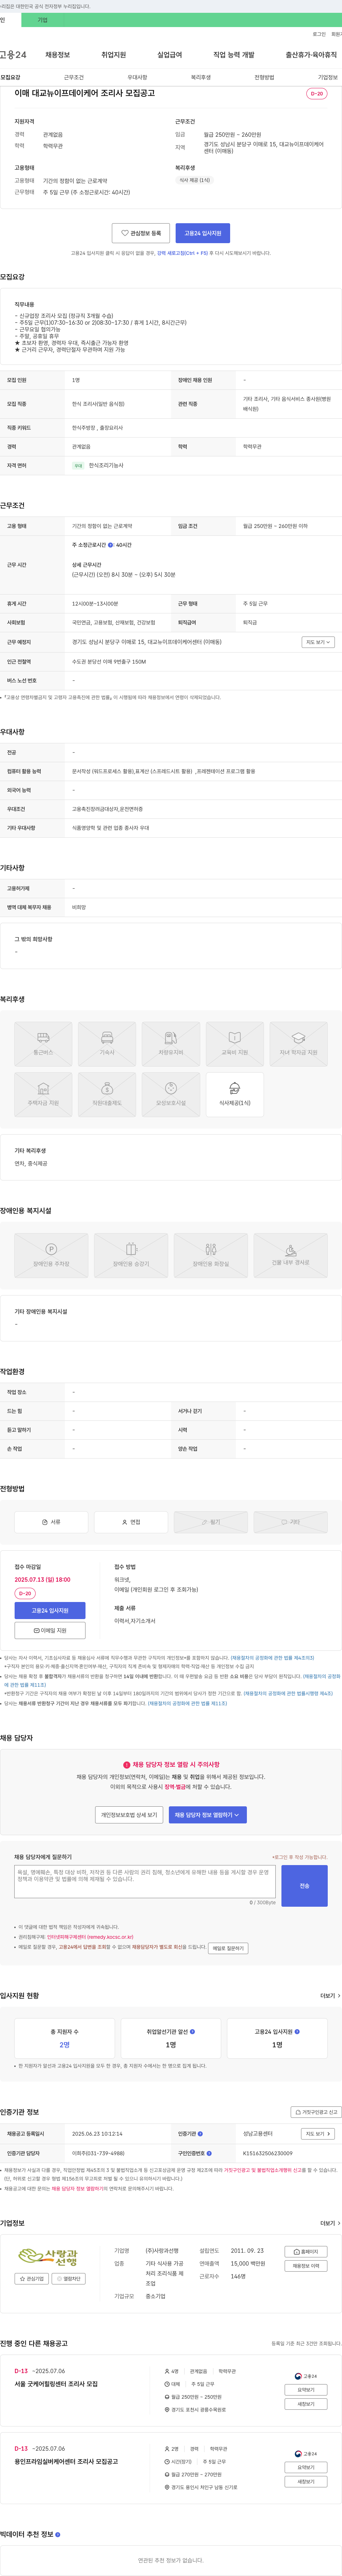Open the 실업급여 menu
Image resolution: width=342 pixels, height=2576 pixels.
(x=170, y=55)
